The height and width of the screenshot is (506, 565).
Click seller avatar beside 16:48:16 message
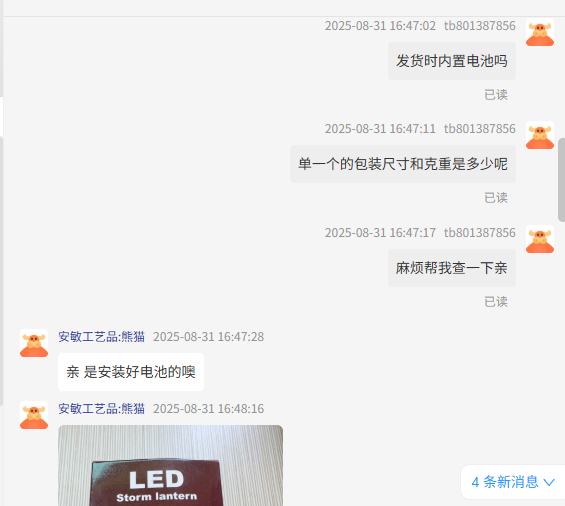point(34,415)
